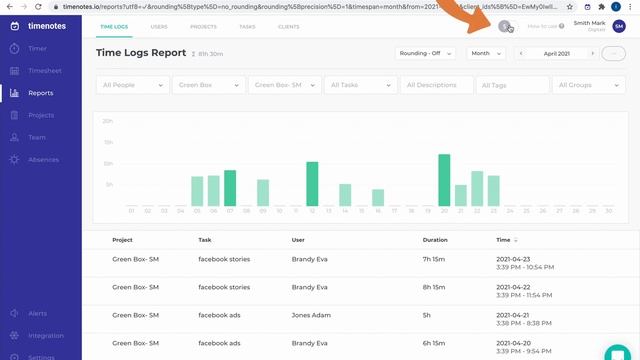Click the All Tags input field
This screenshot has width=640, height=360.
pos(513,85)
